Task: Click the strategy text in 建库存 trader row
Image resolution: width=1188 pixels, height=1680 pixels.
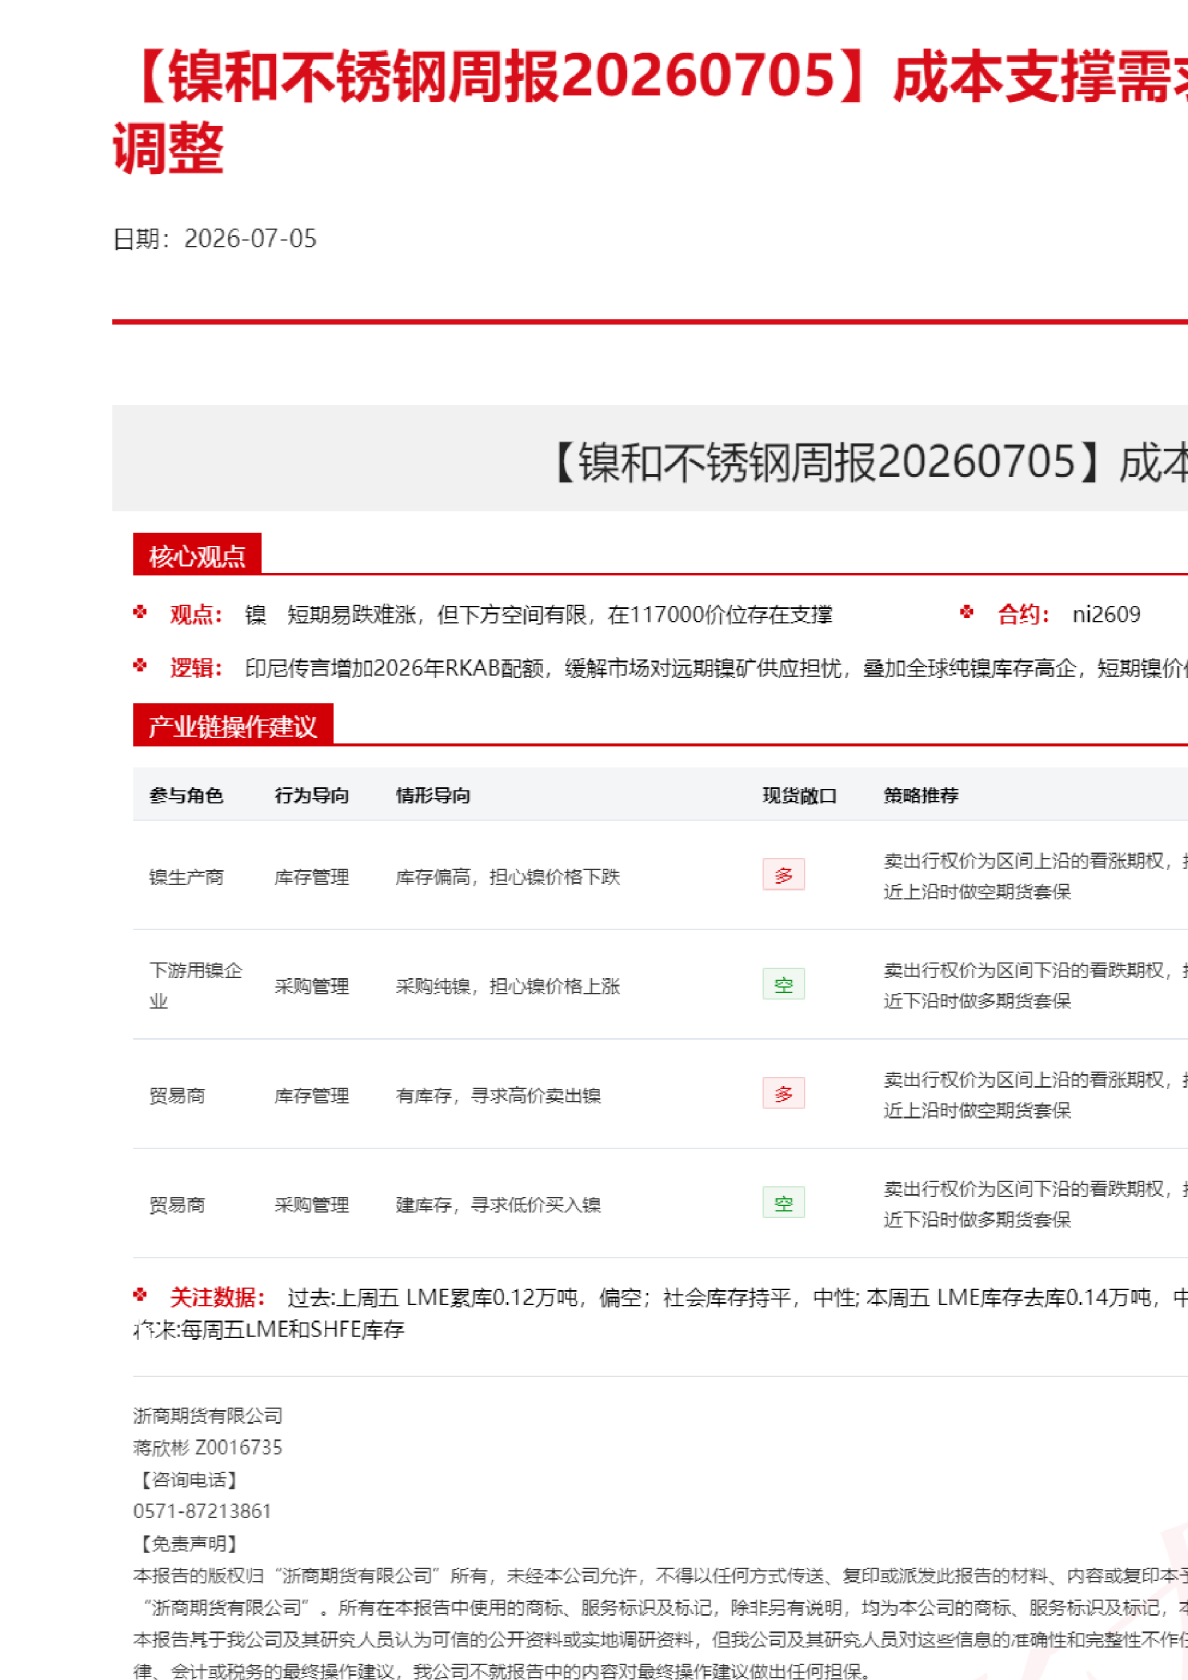Action: pyautogui.click(x=1036, y=1203)
